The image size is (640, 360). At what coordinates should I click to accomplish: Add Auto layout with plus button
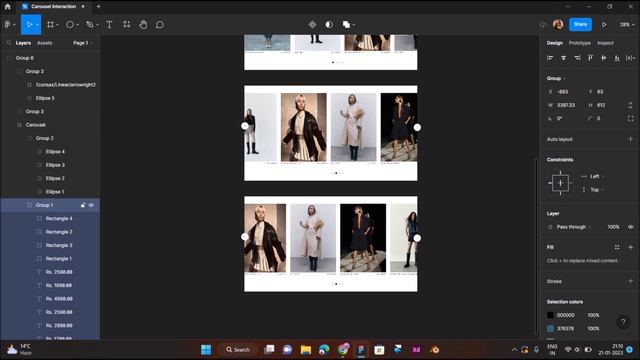coord(631,139)
